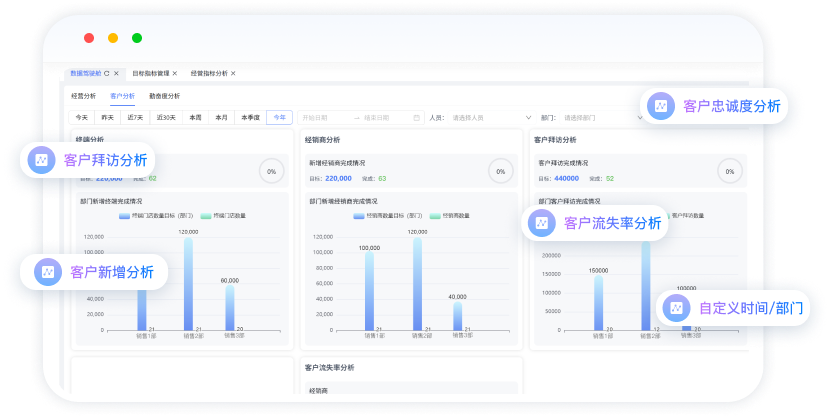Click the 客户流失率分析 badge icon
Image resolution: width=831 pixels, height=417 pixels.
(x=541, y=224)
